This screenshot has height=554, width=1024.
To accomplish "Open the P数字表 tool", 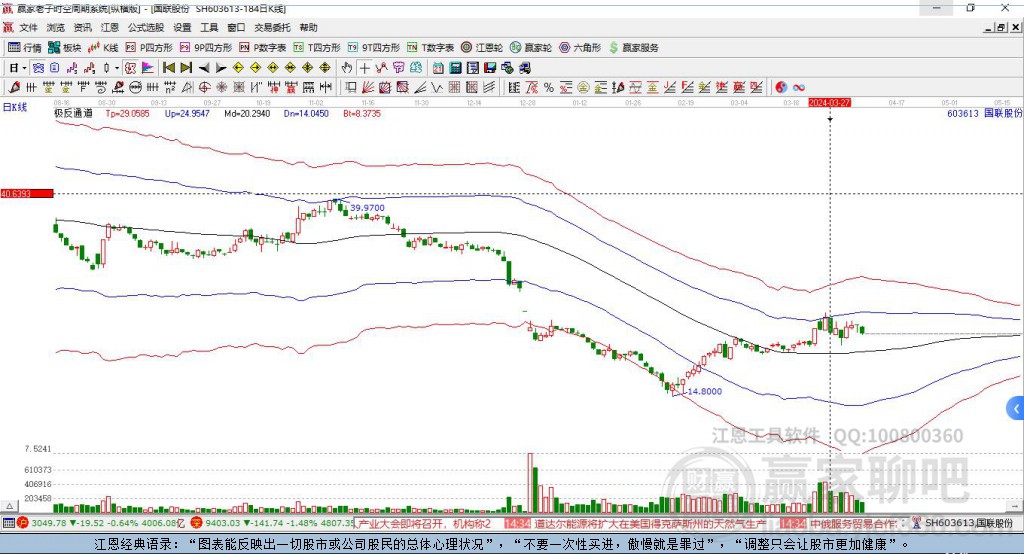I will 263,48.
